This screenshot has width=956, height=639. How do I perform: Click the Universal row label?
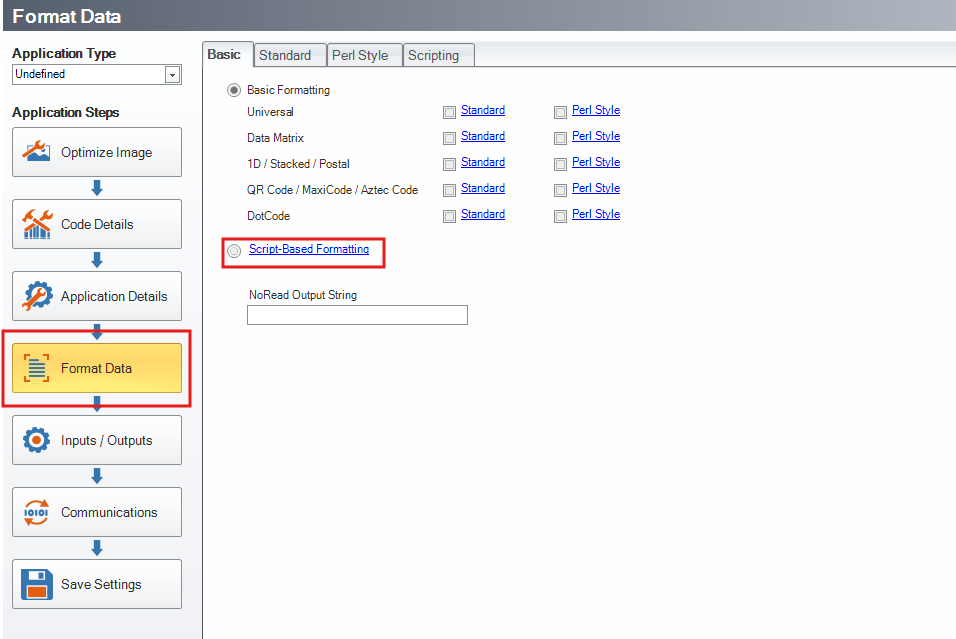coord(270,112)
